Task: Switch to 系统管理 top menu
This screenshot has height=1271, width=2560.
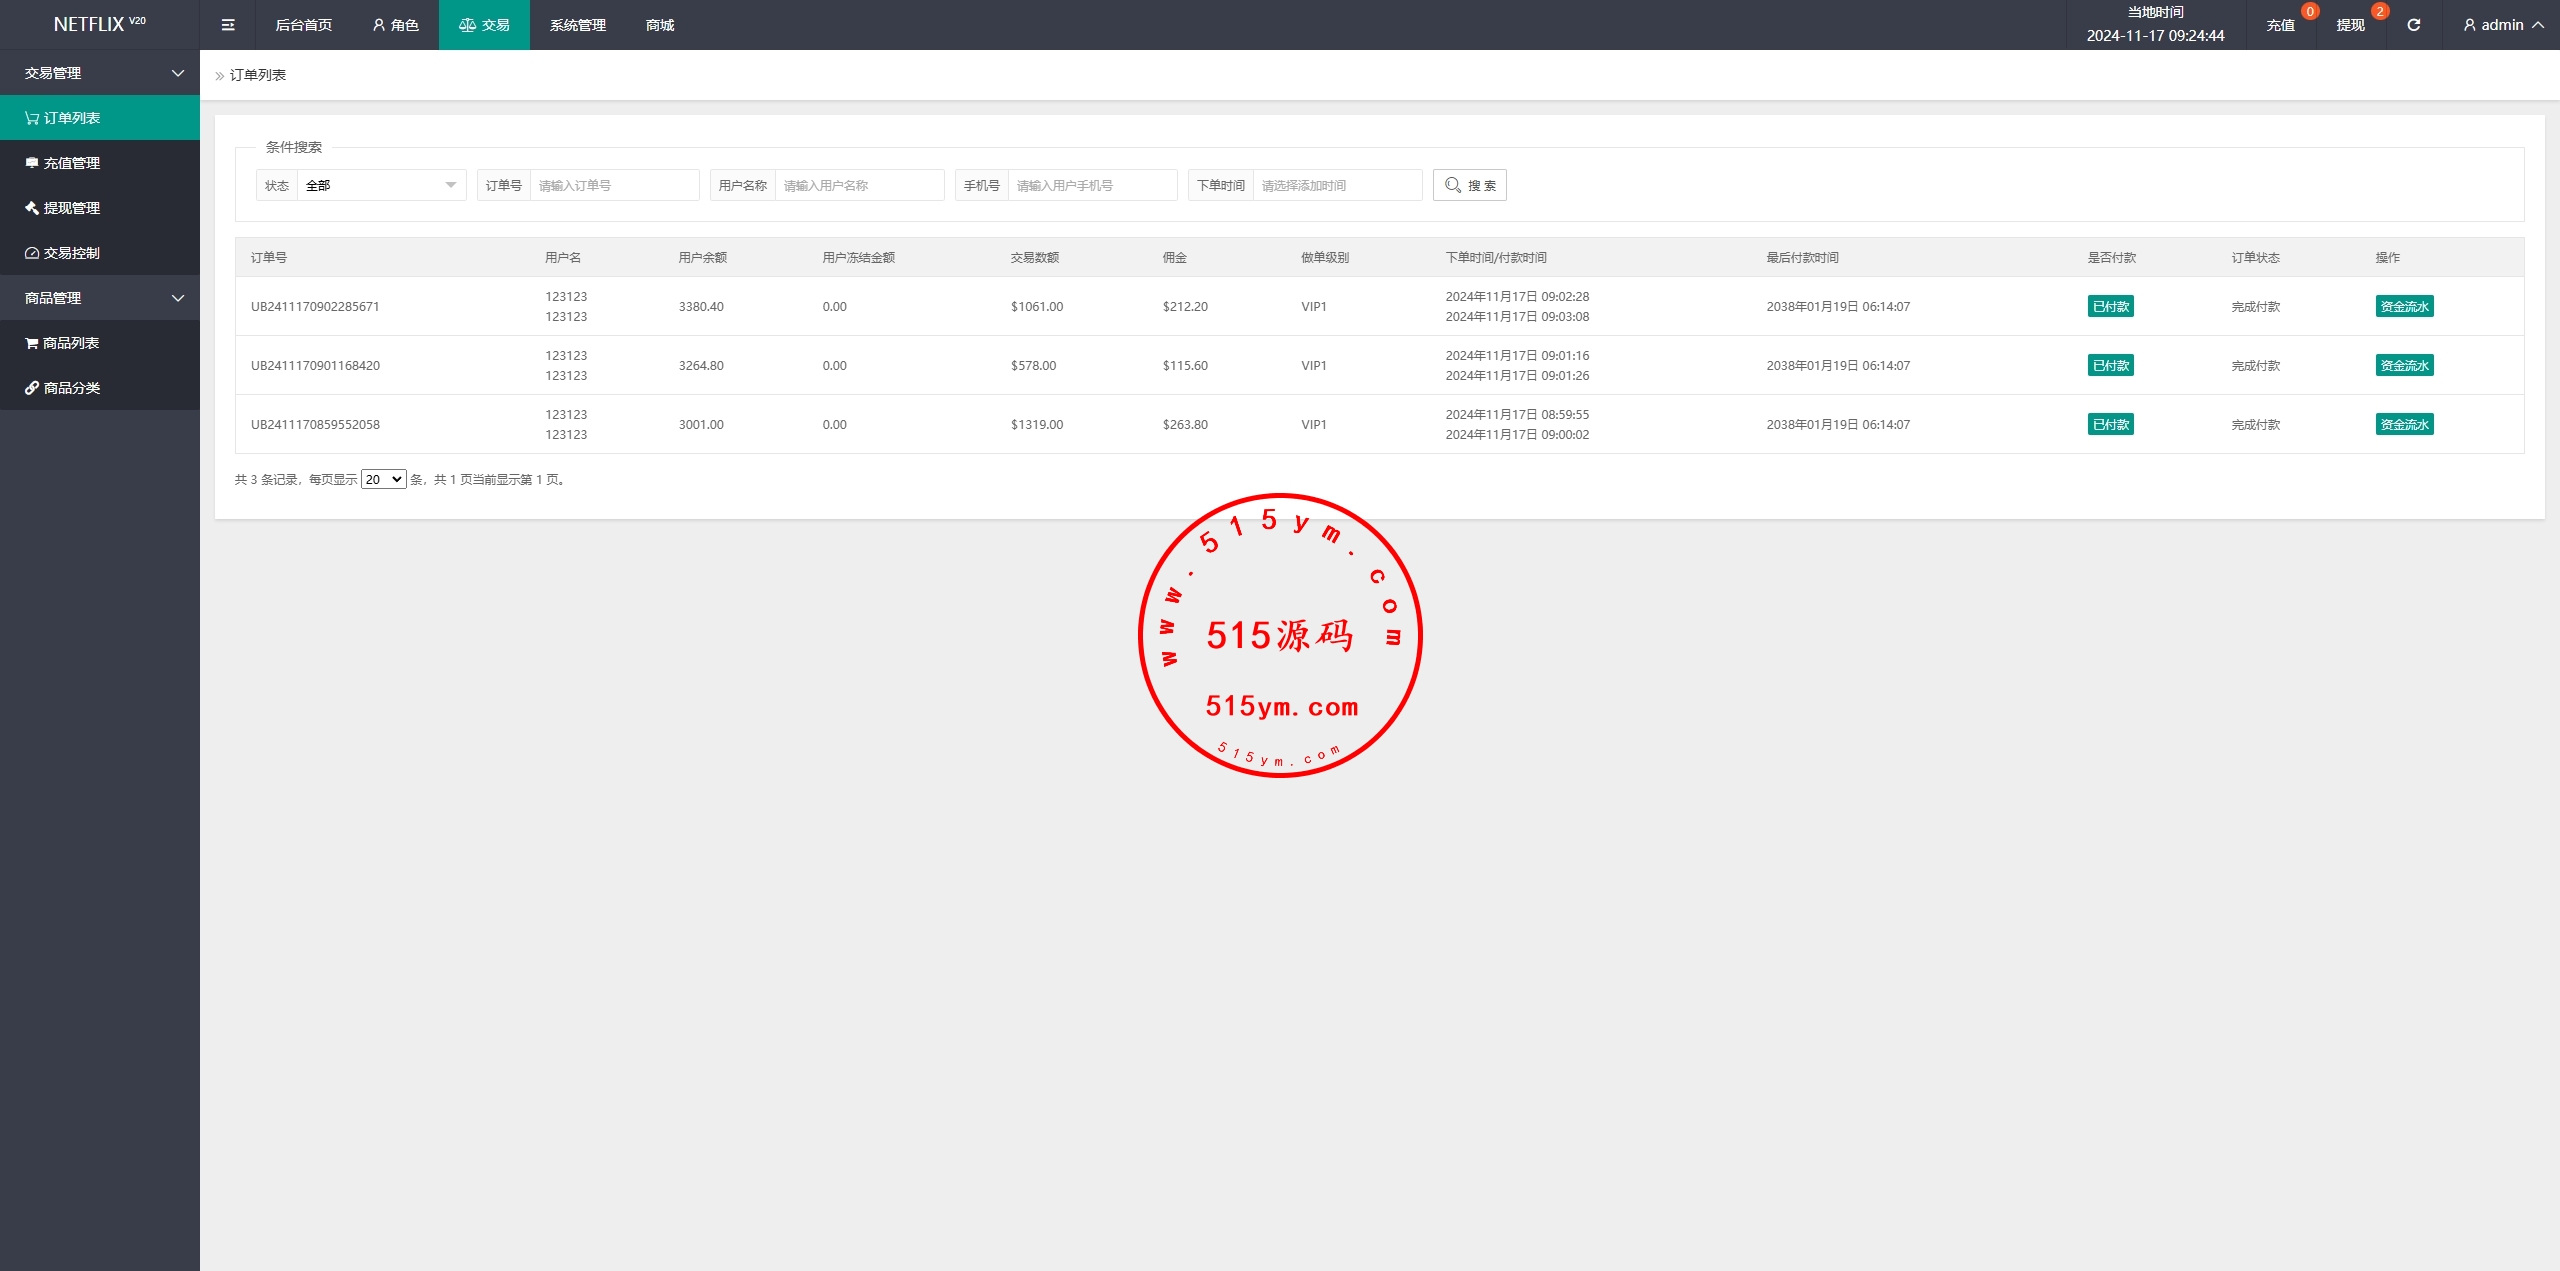Action: [x=577, y=25]
